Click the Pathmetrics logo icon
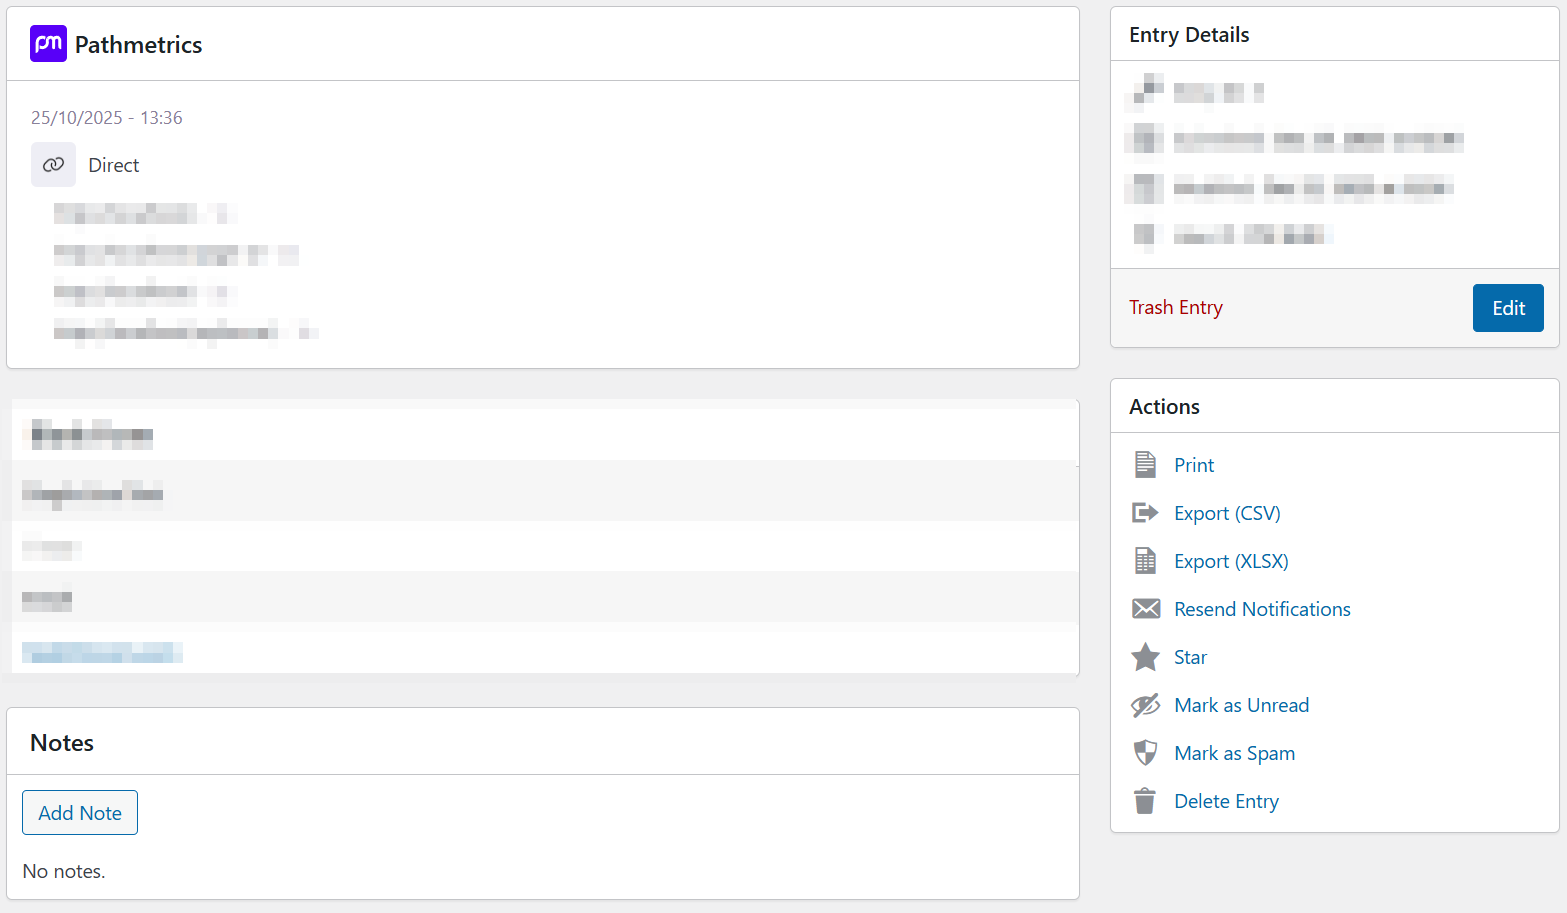 [x=48, y=44]
